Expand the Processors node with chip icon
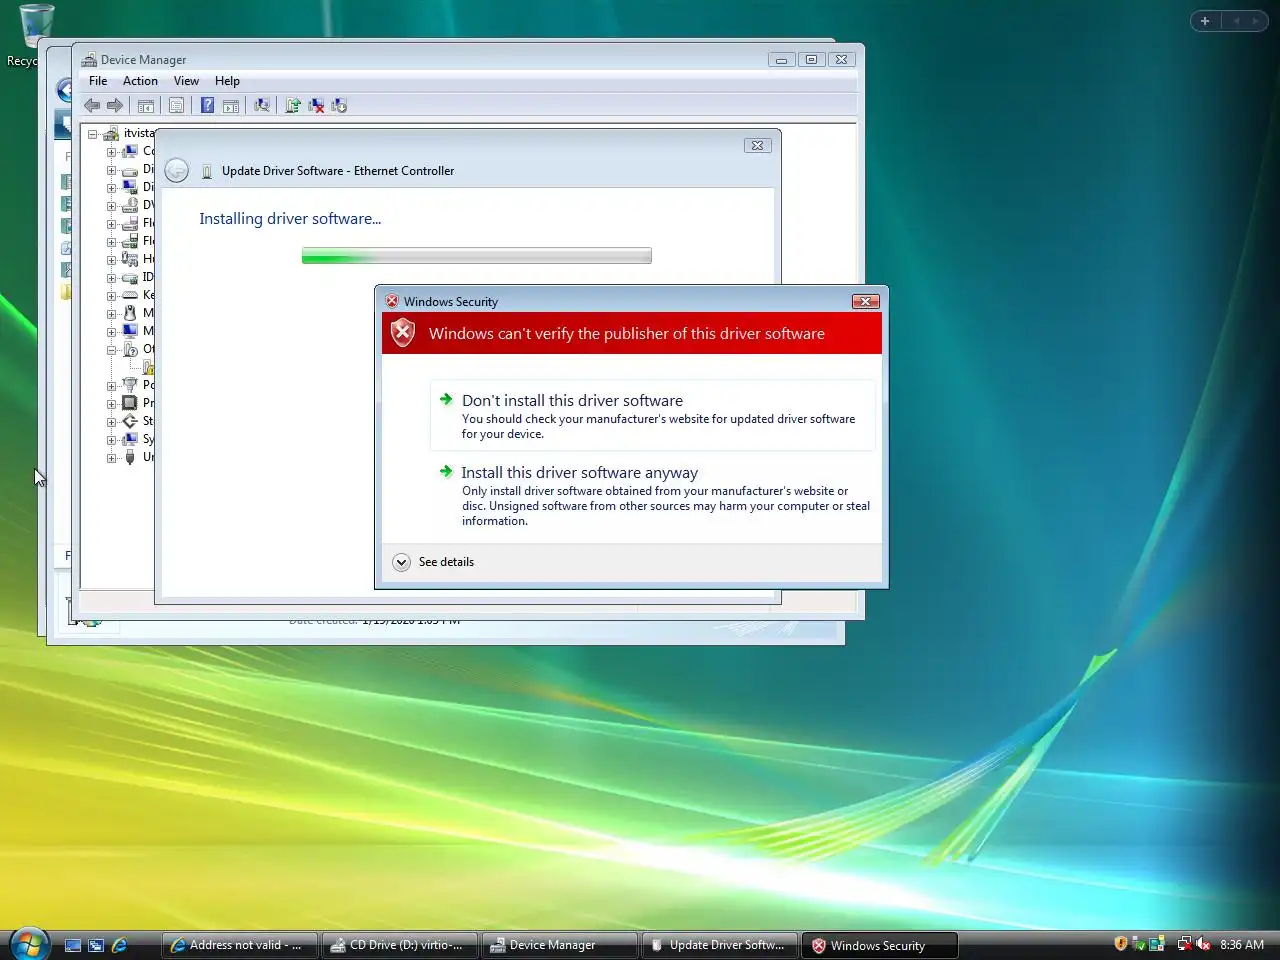Viewport: 1280px width, 960px height. coord(111,404)
